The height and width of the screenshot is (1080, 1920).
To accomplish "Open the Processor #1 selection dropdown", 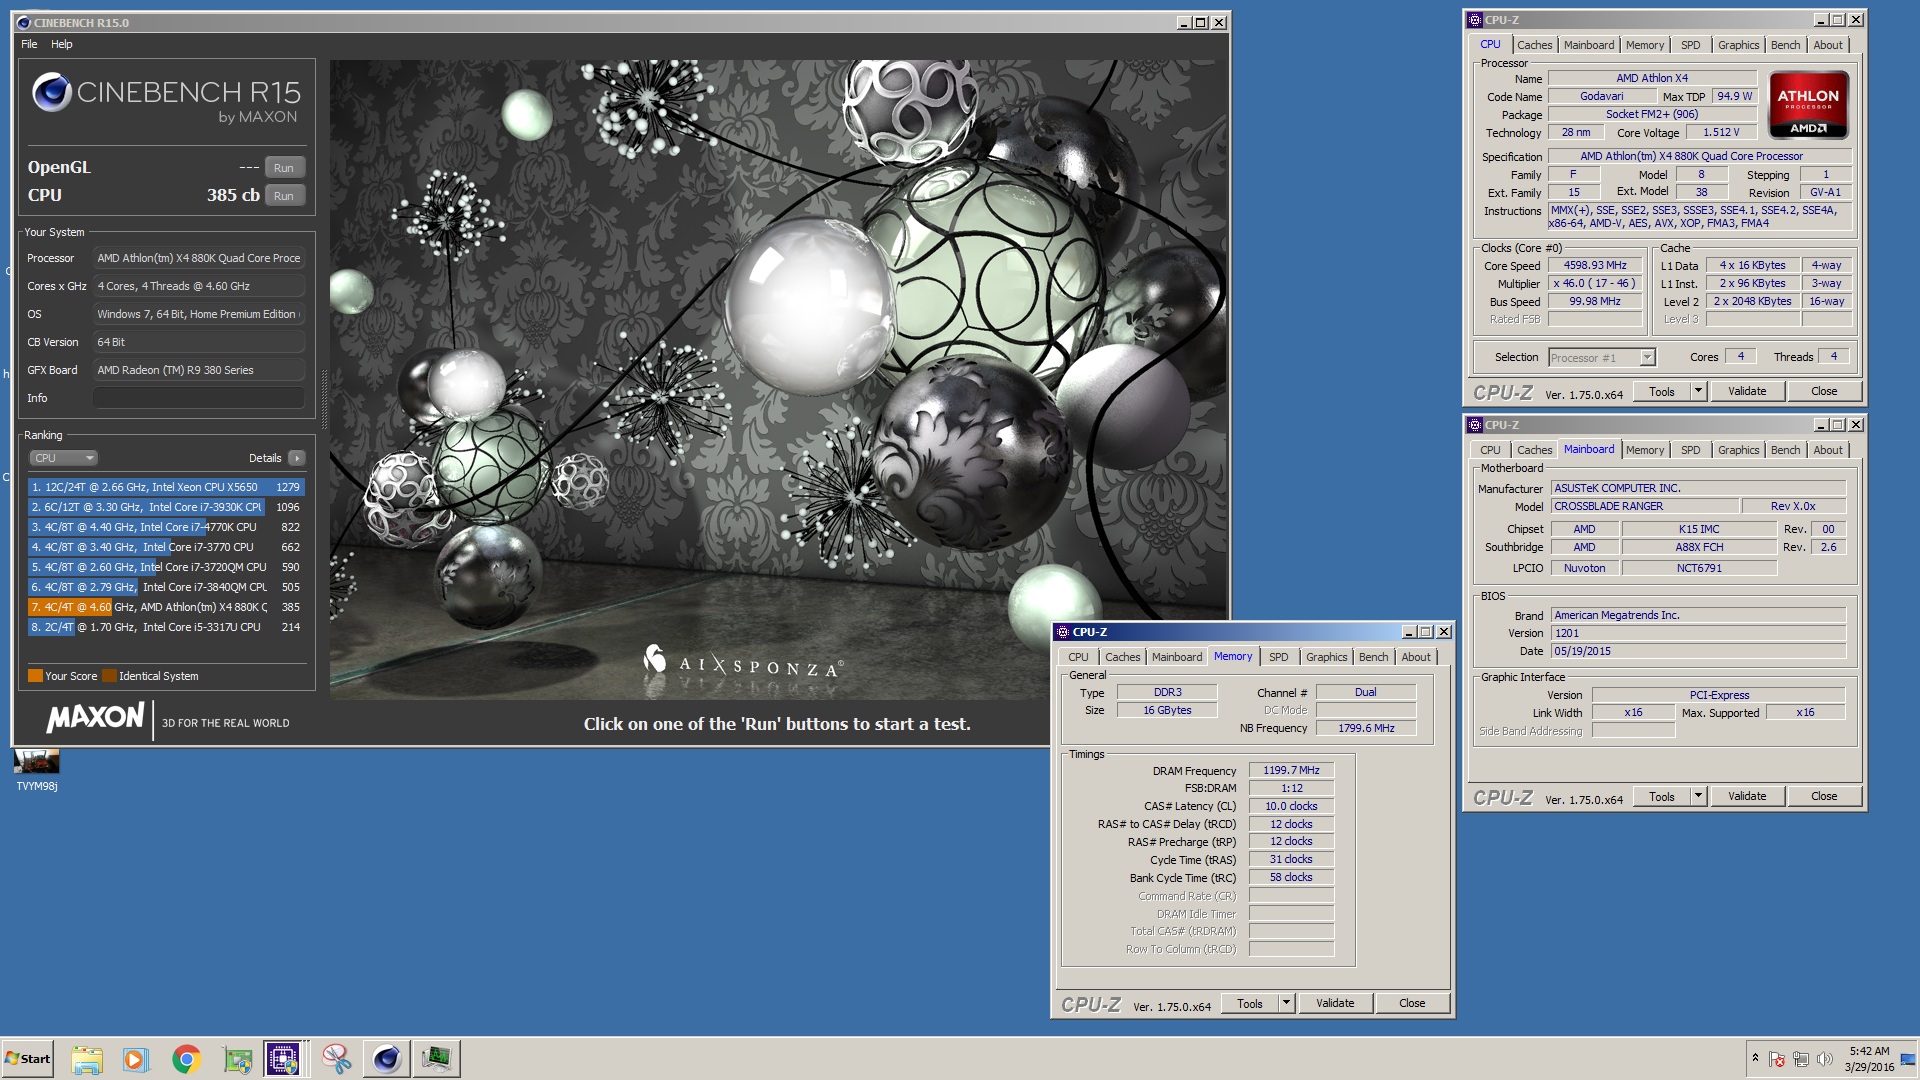I will click(1602, 357).
